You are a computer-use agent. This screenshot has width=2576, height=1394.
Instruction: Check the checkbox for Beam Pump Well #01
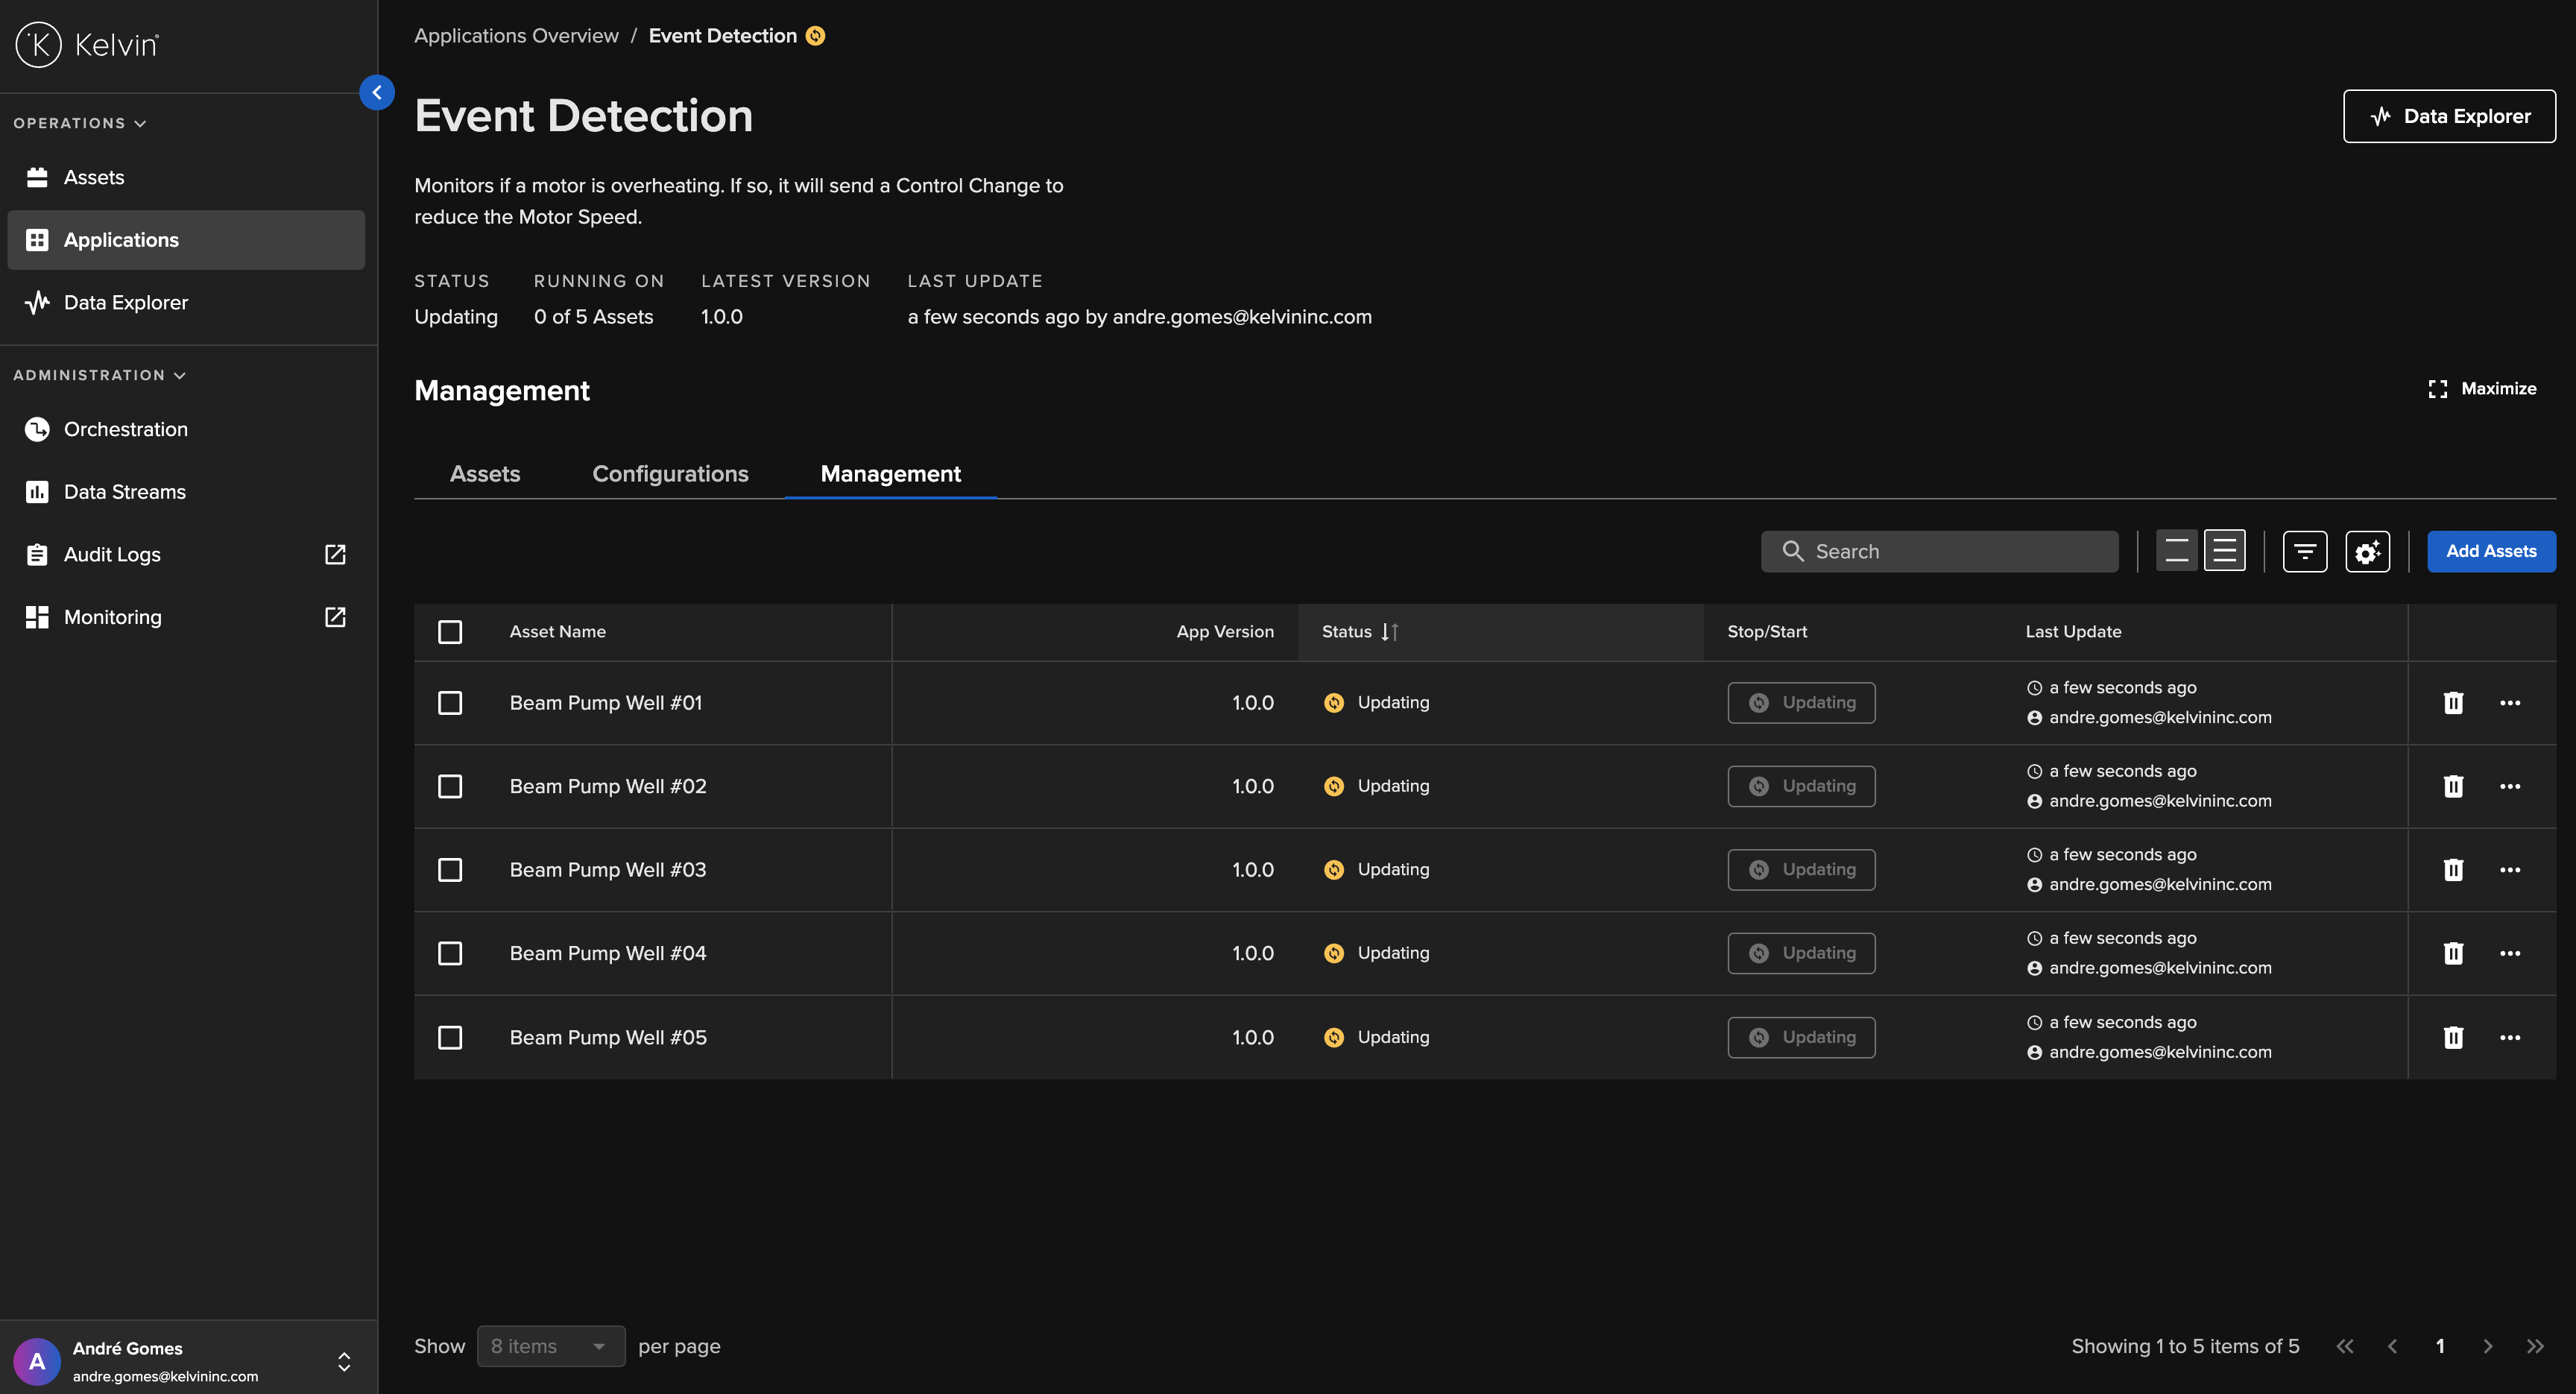click(x=450, y=703)
